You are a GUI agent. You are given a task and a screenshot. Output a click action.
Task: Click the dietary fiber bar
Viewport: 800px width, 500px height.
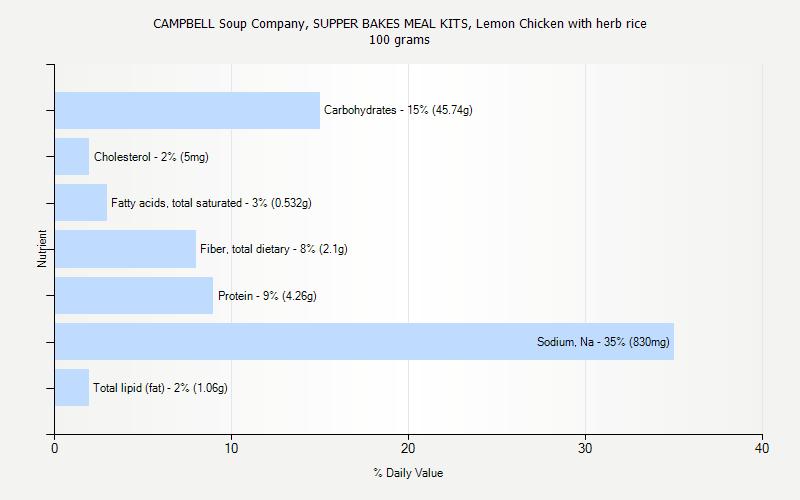(125, 249)
